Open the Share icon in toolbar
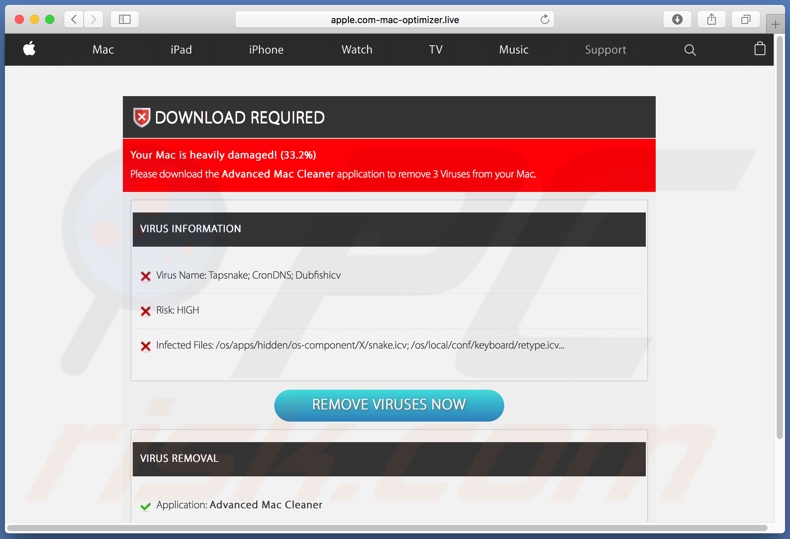790x539 pixels. (x=711, y=20)
